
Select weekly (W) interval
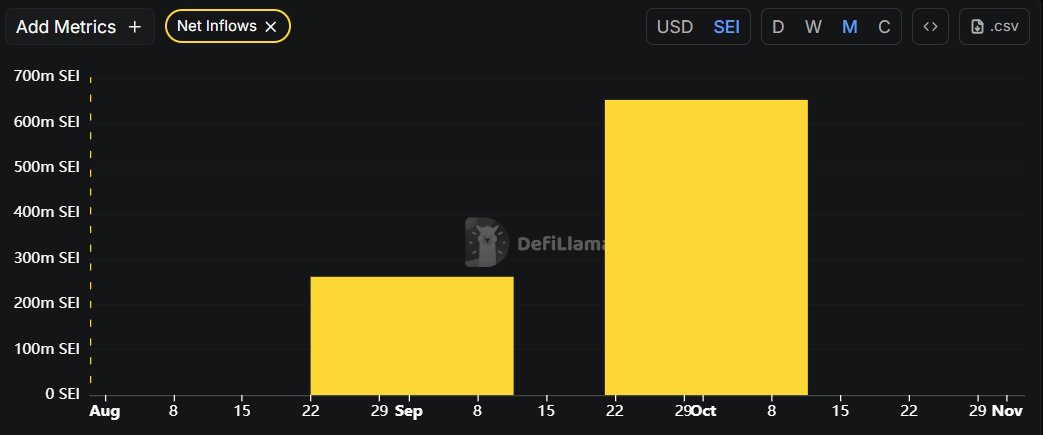813,27
